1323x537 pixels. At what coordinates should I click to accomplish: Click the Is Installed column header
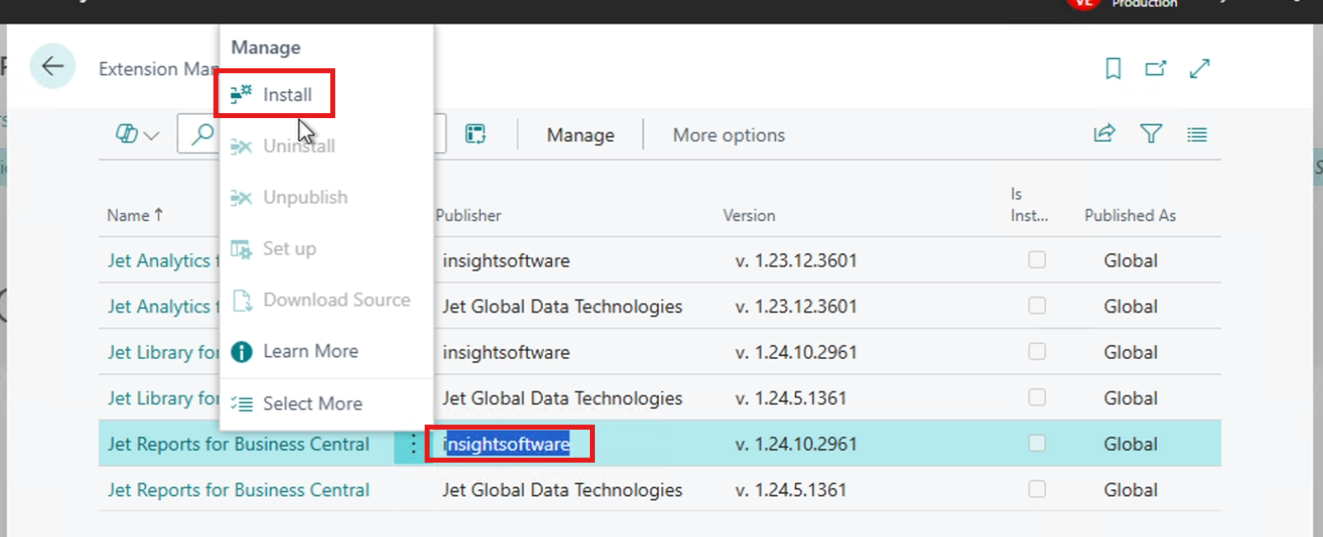coord(1030,204)
